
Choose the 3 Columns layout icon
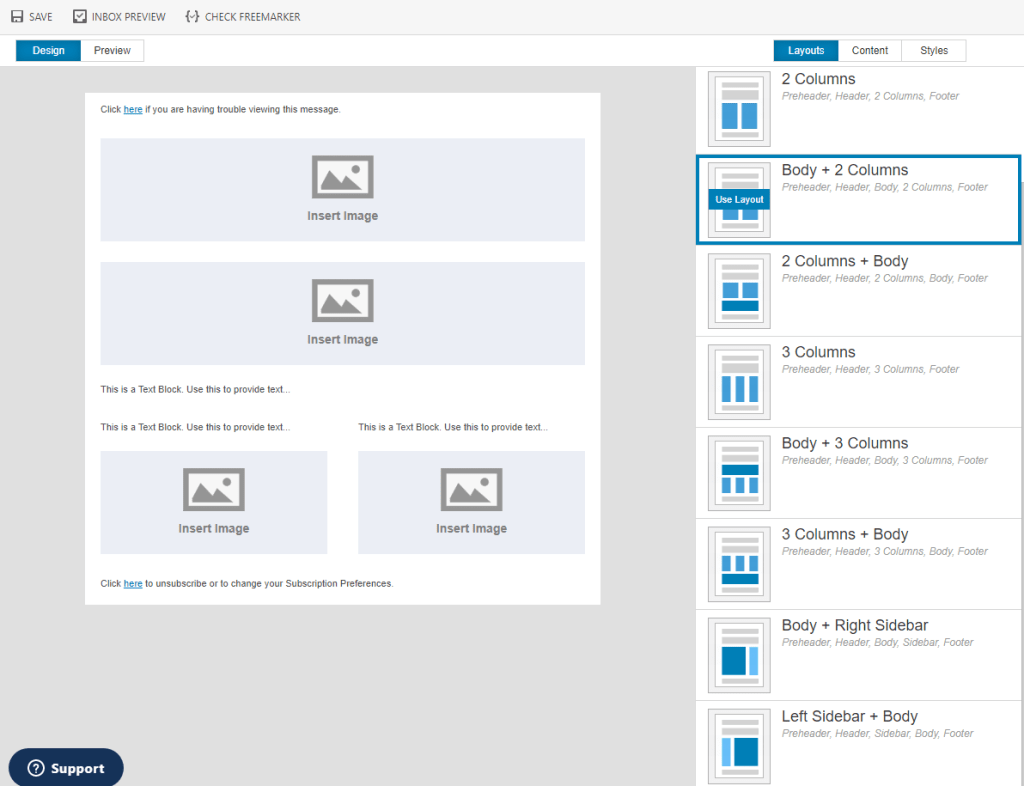(x=739, y=381)
